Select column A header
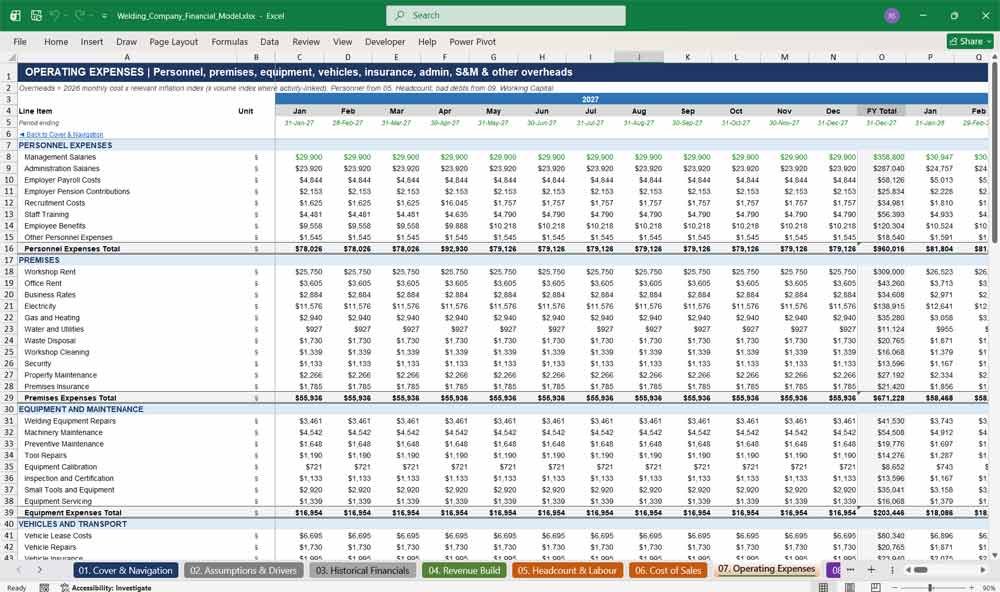 click(x=127, y=57)
